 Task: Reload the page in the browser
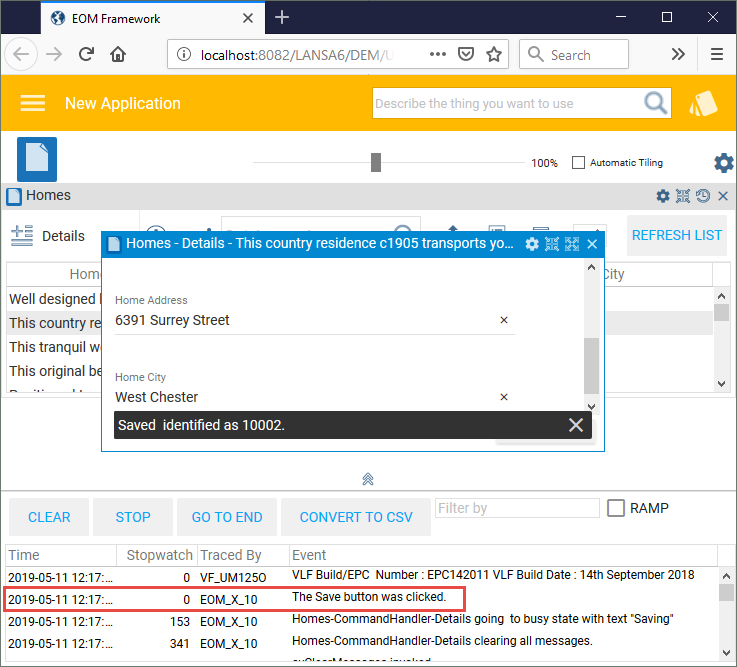point(87,55)
